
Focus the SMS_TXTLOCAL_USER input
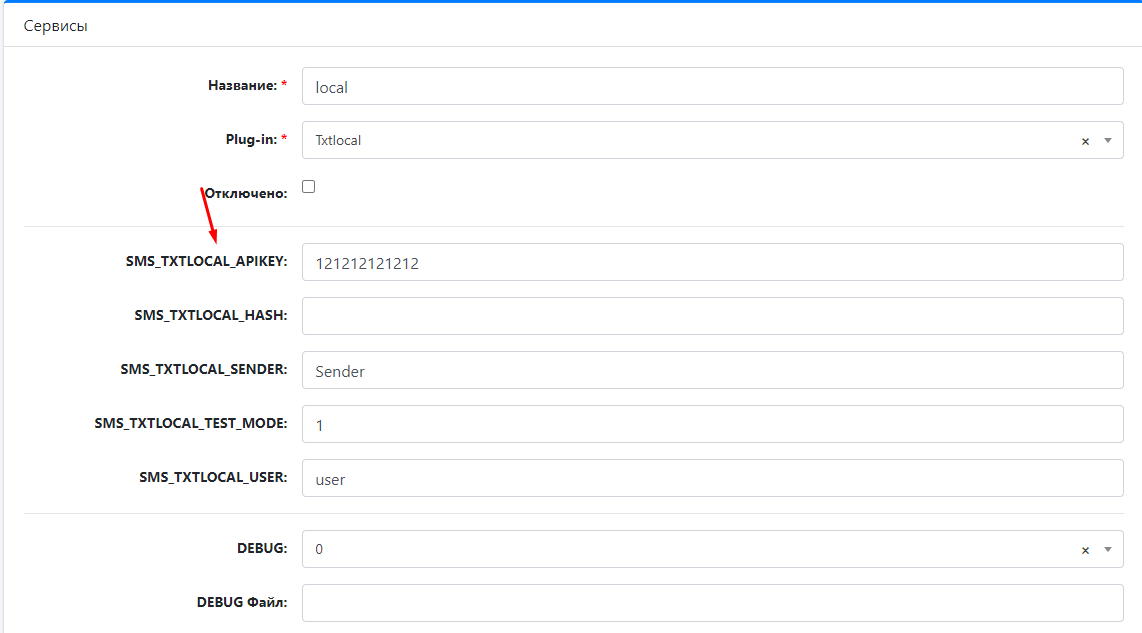712,478
